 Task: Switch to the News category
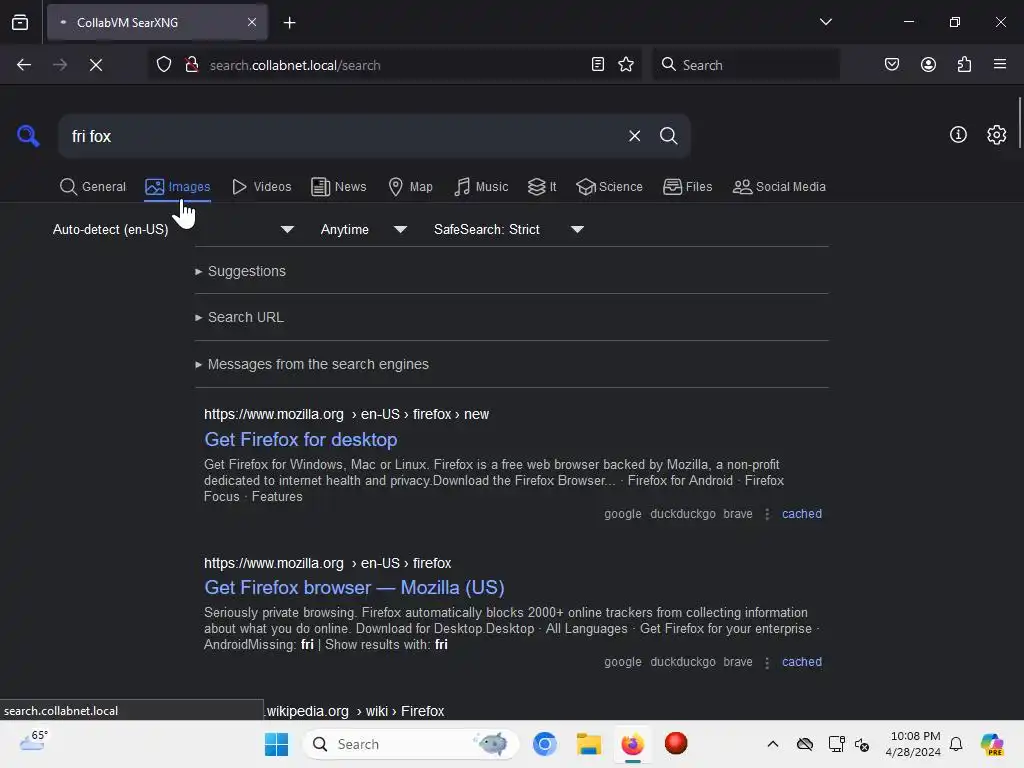coord(339,187)
